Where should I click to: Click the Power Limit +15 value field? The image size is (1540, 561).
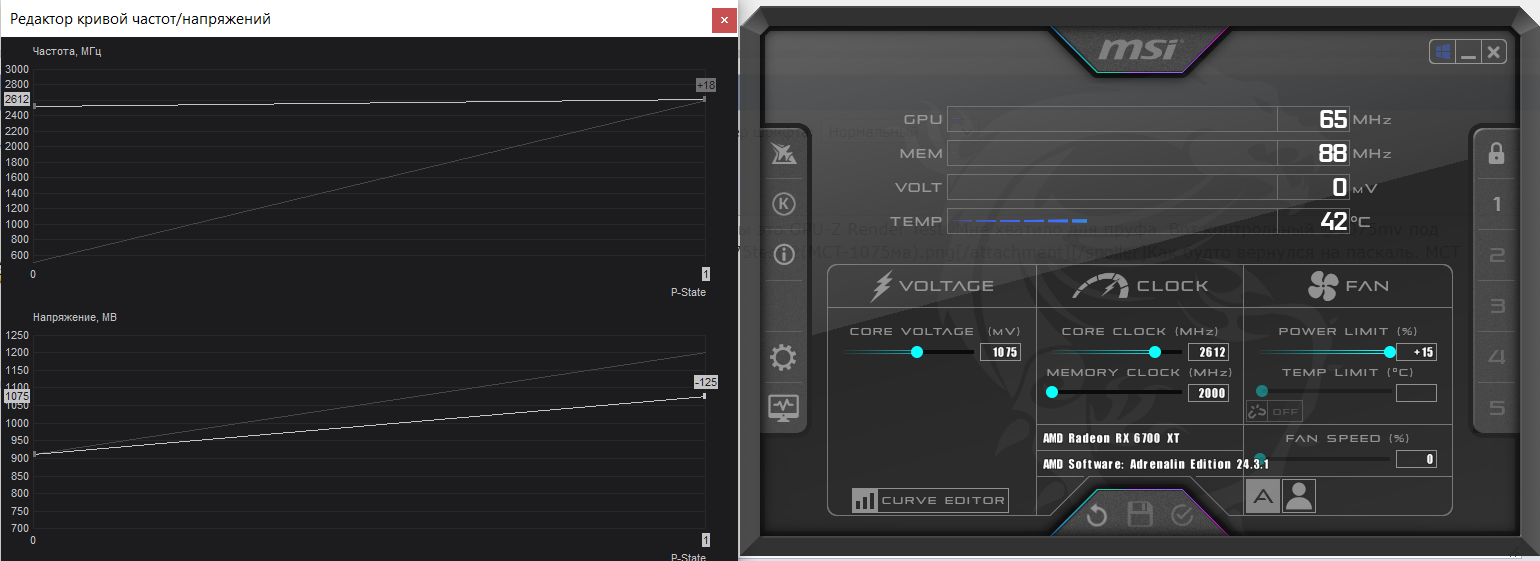1416,352
